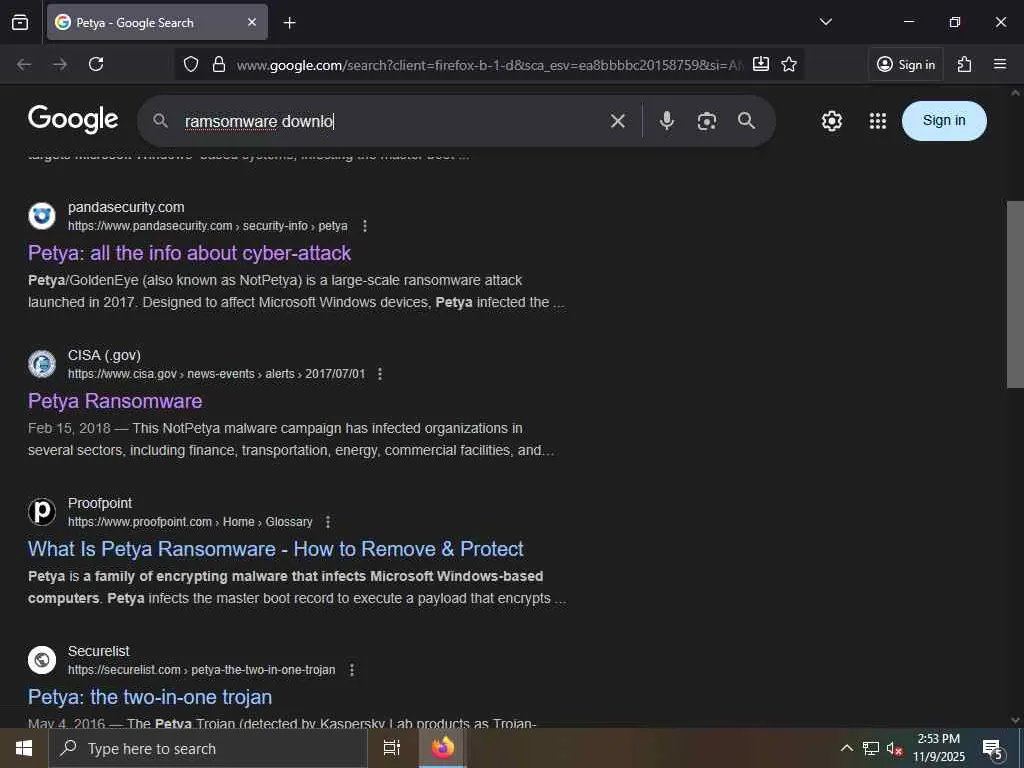
Task: Focus the Google search text field
Action: (x=389, y=121)
